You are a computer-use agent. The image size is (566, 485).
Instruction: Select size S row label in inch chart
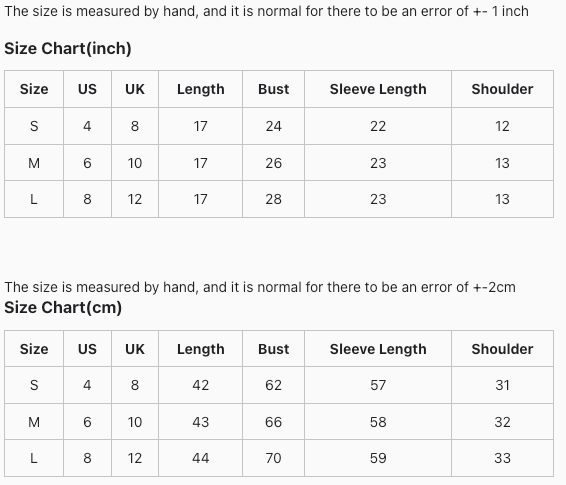click(x=34, y=126)
